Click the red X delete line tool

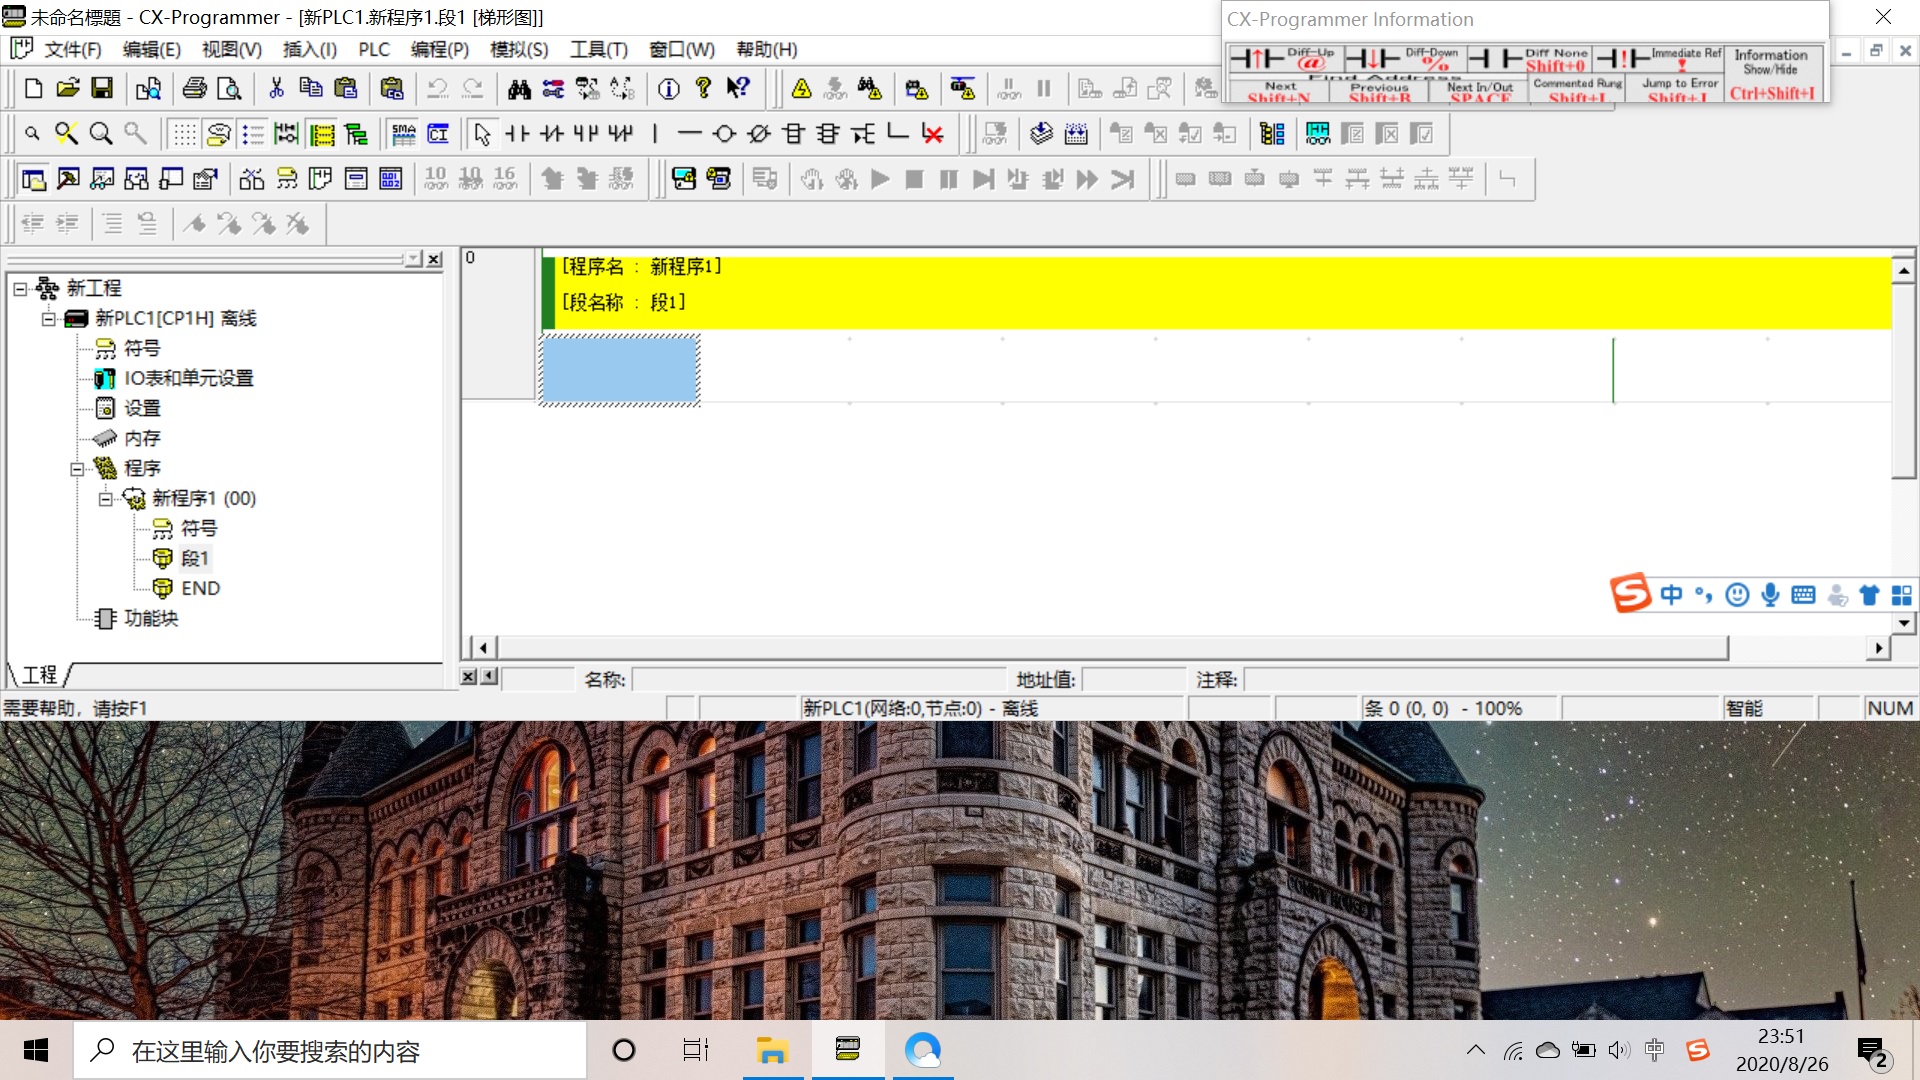click(932, 134)
